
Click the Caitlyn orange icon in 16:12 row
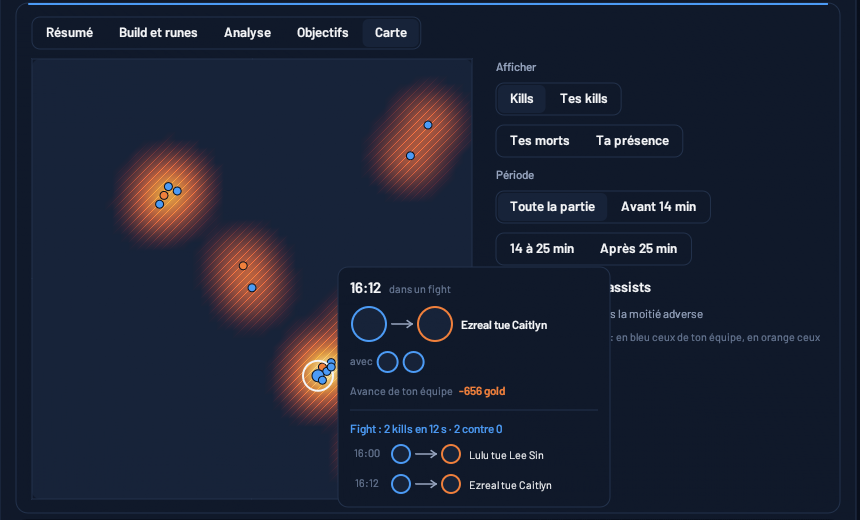point(451,484)
